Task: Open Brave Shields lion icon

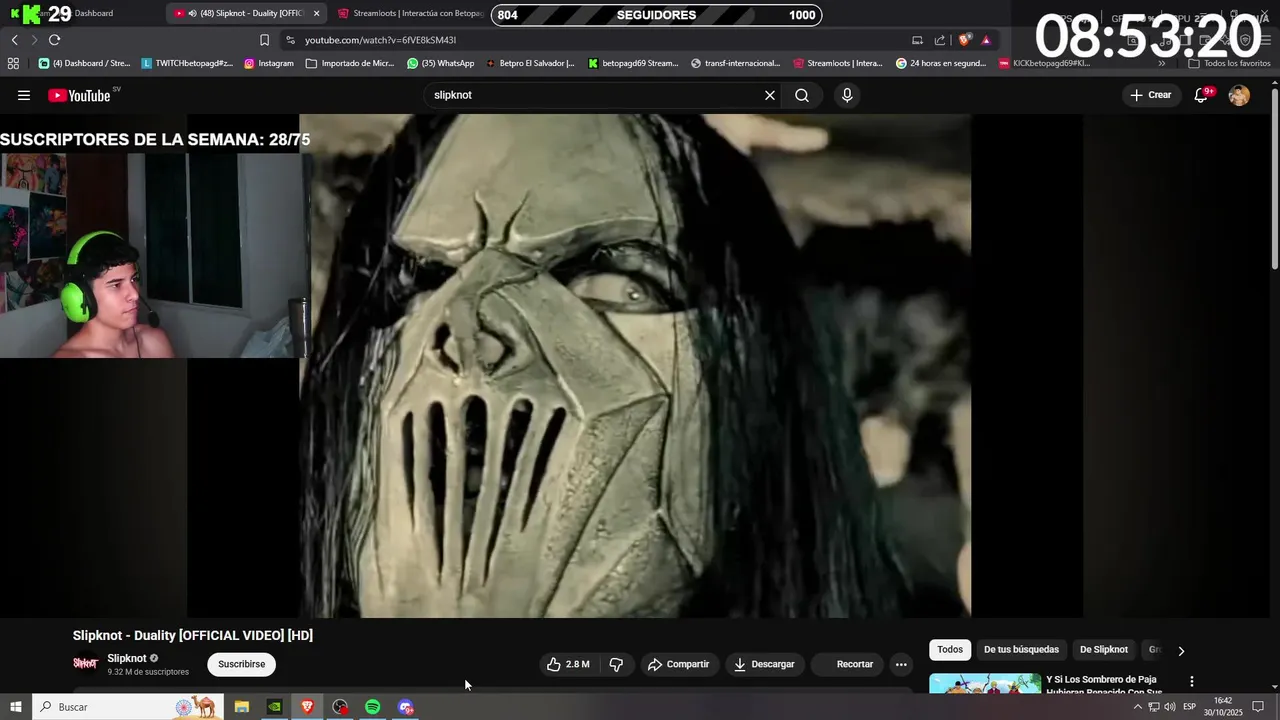Action: (x=964, y=40)
